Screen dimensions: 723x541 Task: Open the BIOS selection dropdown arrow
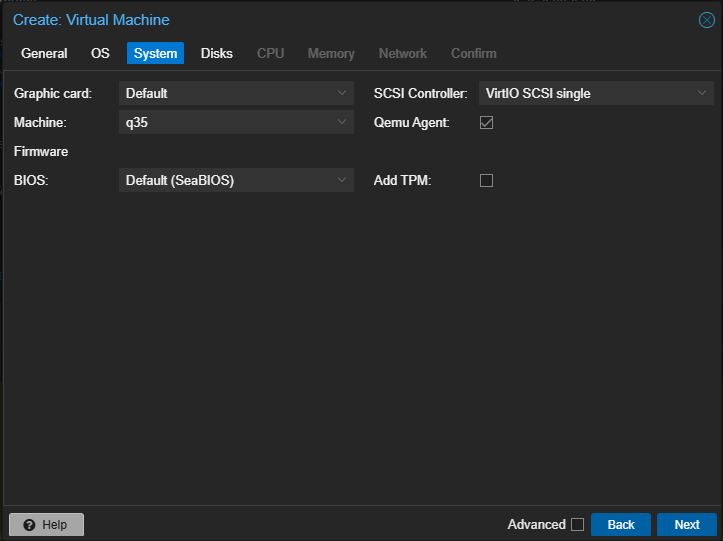tap(342, 180)
